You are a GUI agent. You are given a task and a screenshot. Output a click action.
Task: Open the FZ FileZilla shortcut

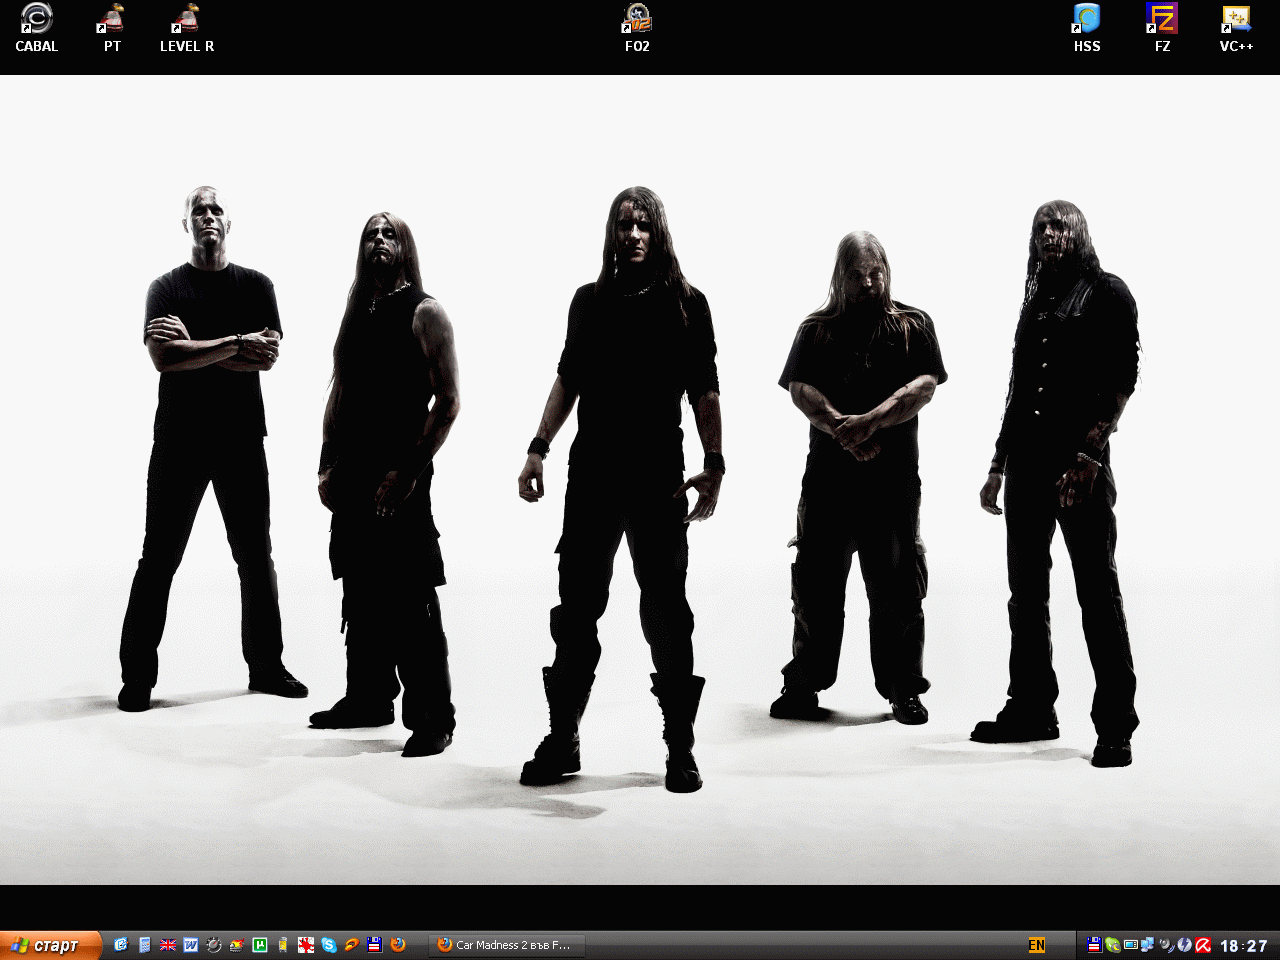point(1162,28)
